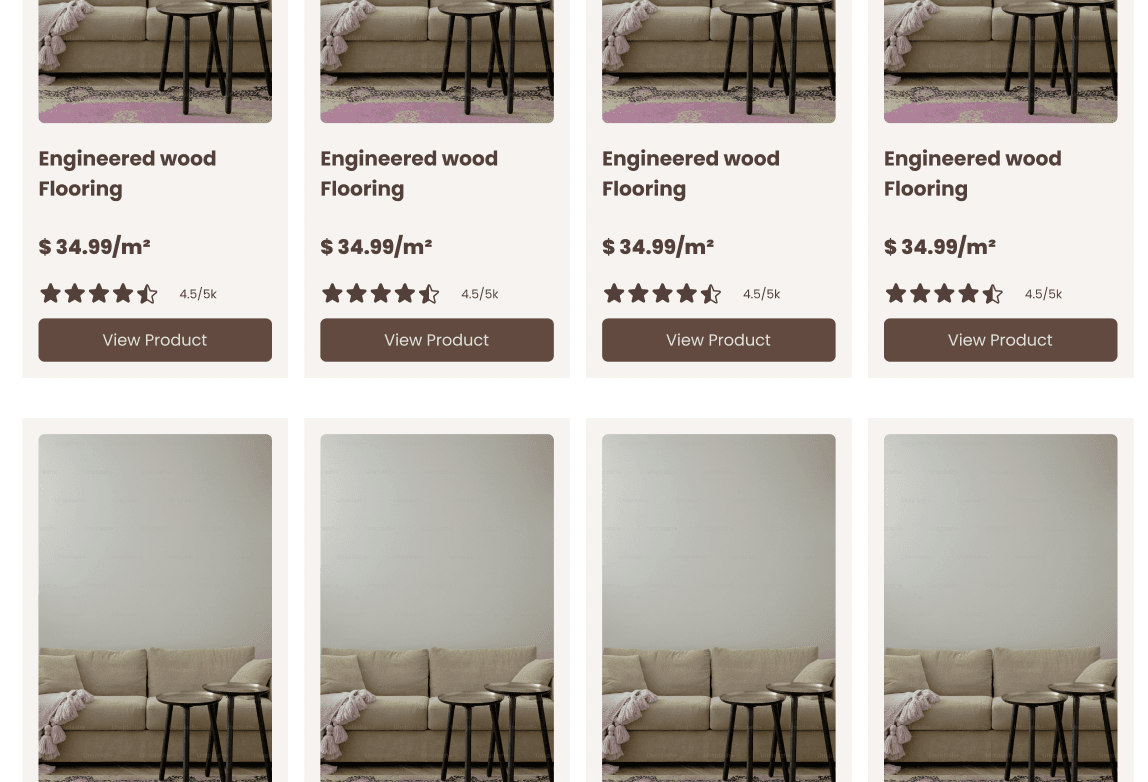
Task: Click the half-filled star on the fourth product card
Action: [x=993, y=293]
